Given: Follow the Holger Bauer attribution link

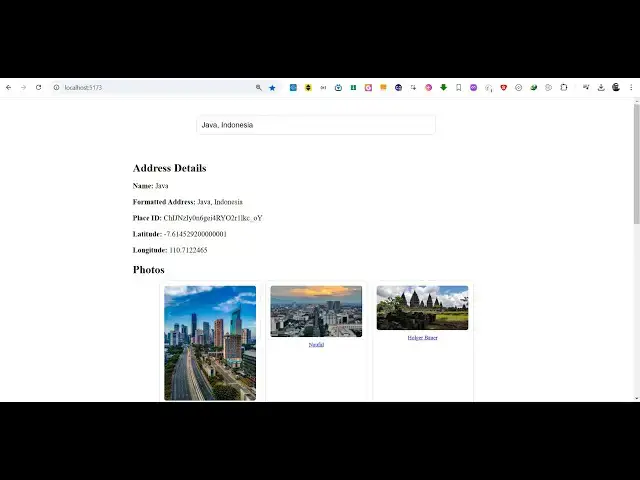Looking at the screenshot, I should pos(422,338).
